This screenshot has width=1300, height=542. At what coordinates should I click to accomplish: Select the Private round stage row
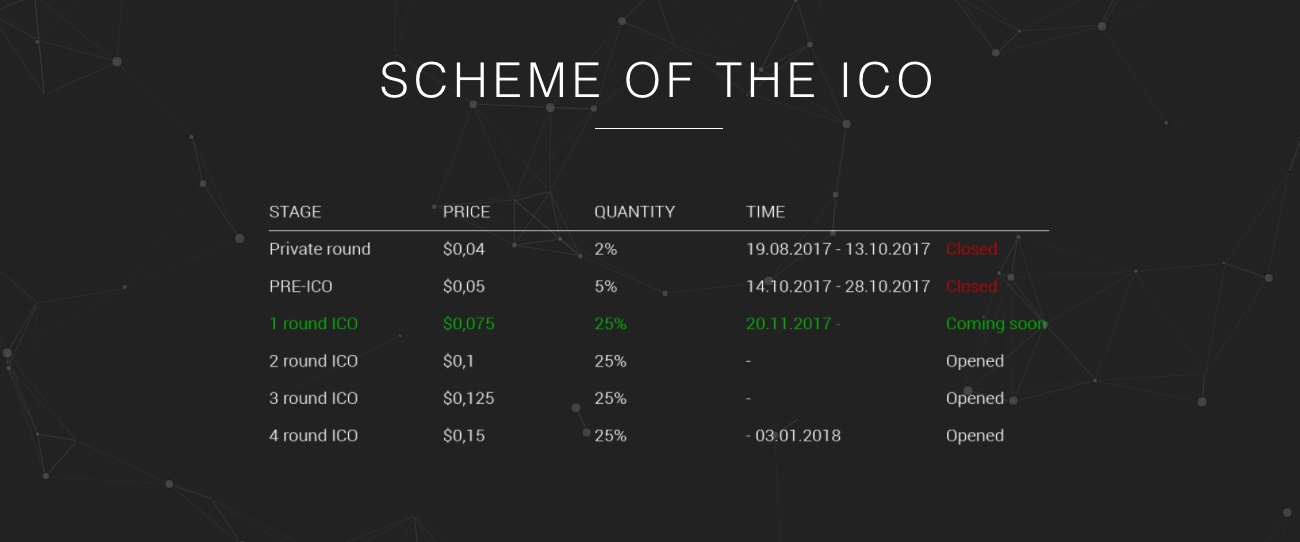[659, 249]
